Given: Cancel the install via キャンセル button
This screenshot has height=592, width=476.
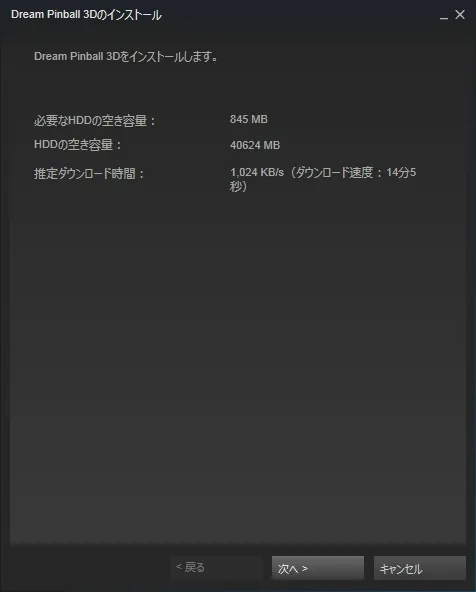Looking at the screenshot, I should pyautogui.click(x=420, y=568).
